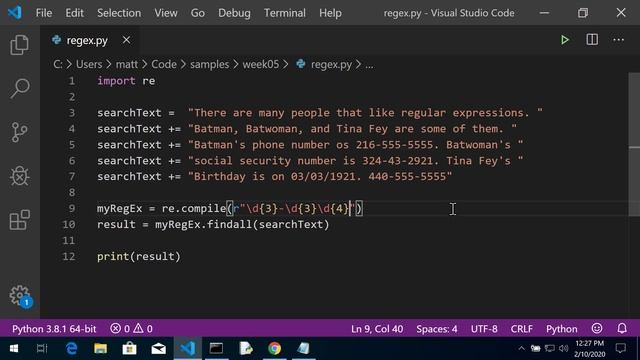Image resolution: width=640 pixels, height=360 pixels.
Task: Open the Edit menu
Action: (x=74, y=13)
